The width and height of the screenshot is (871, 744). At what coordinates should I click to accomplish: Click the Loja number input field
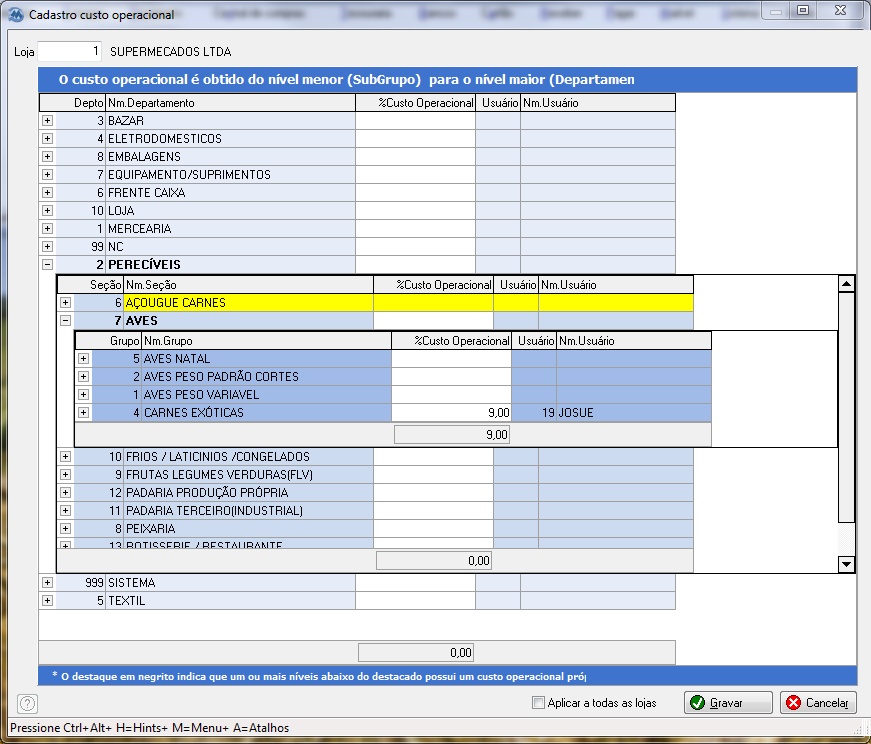point(69,52)
